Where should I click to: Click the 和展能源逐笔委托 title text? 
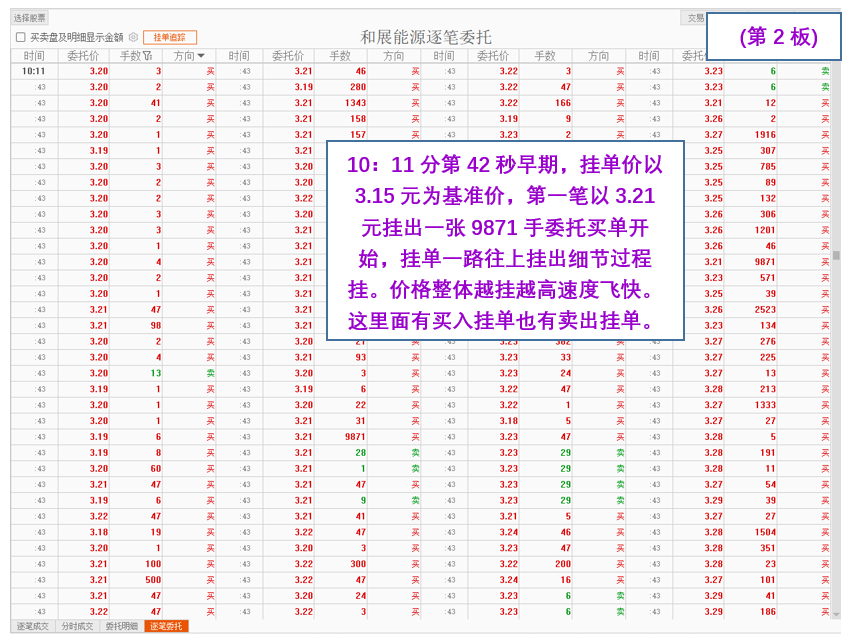(x=426, y=37)
